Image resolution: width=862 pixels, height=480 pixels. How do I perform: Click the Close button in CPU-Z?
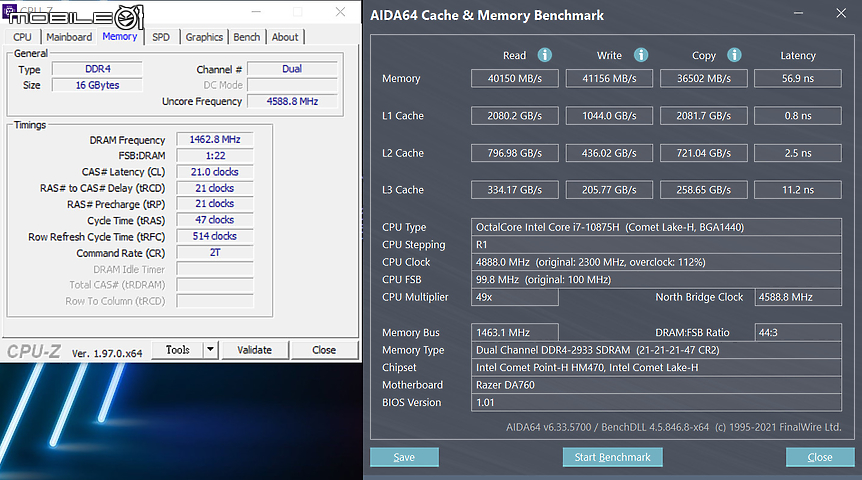(324, 350)
